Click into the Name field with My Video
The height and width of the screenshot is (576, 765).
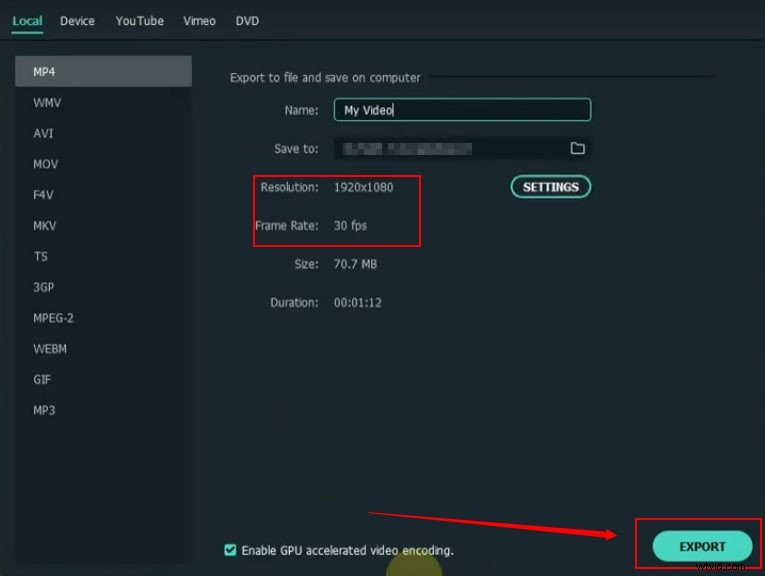tap(462, 110)
